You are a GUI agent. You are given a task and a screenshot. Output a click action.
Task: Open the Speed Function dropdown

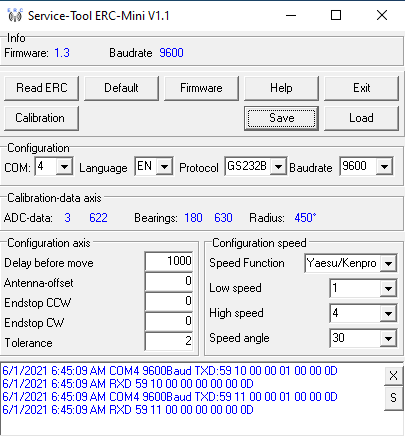(388, 263)
